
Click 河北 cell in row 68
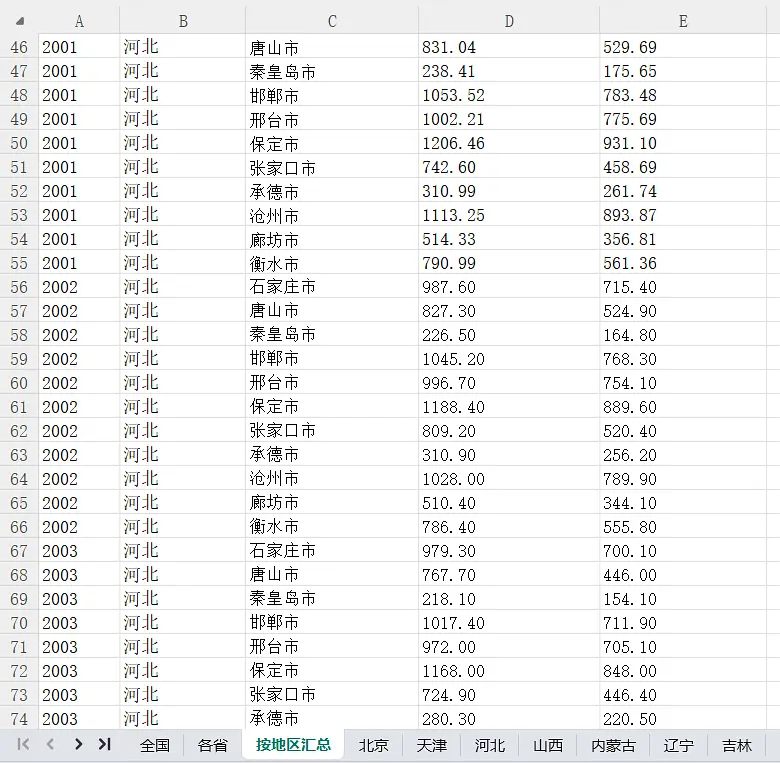coord(183,575)
